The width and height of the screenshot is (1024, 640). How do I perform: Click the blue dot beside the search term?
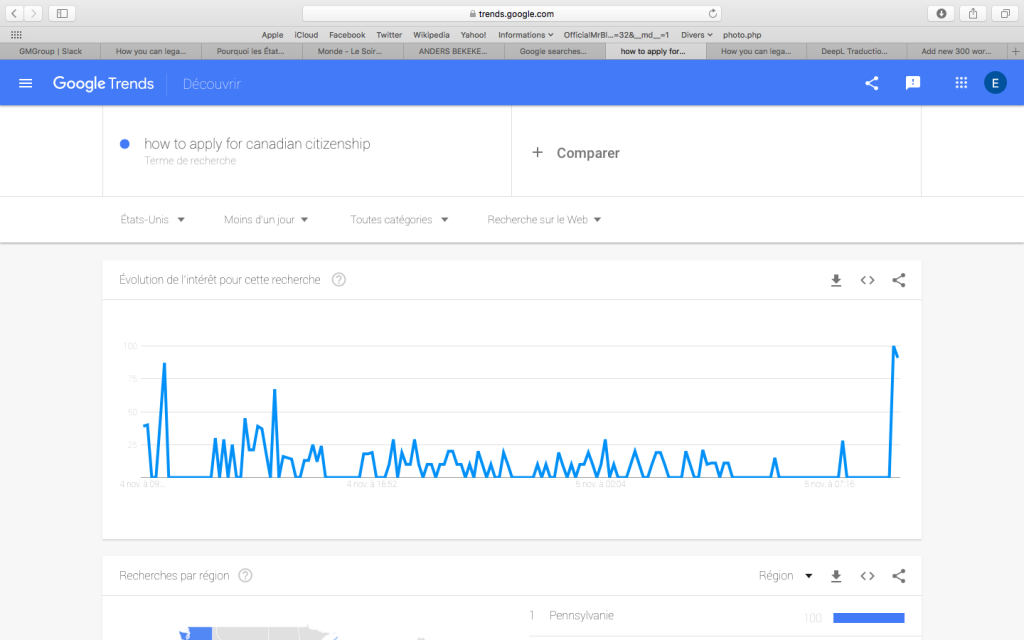(124, 144)
